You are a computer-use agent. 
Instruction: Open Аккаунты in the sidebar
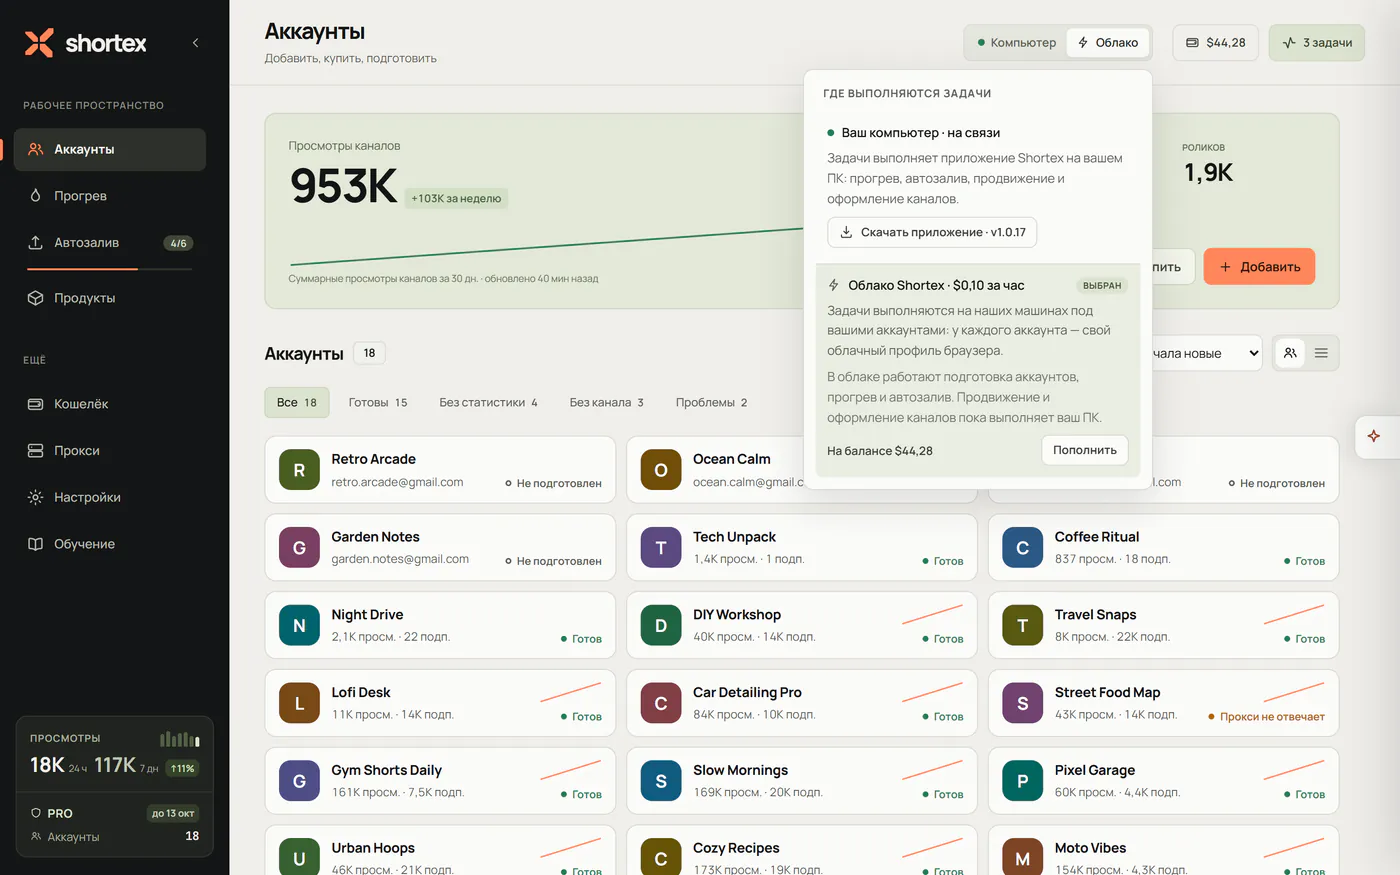[x=110, y=149]
